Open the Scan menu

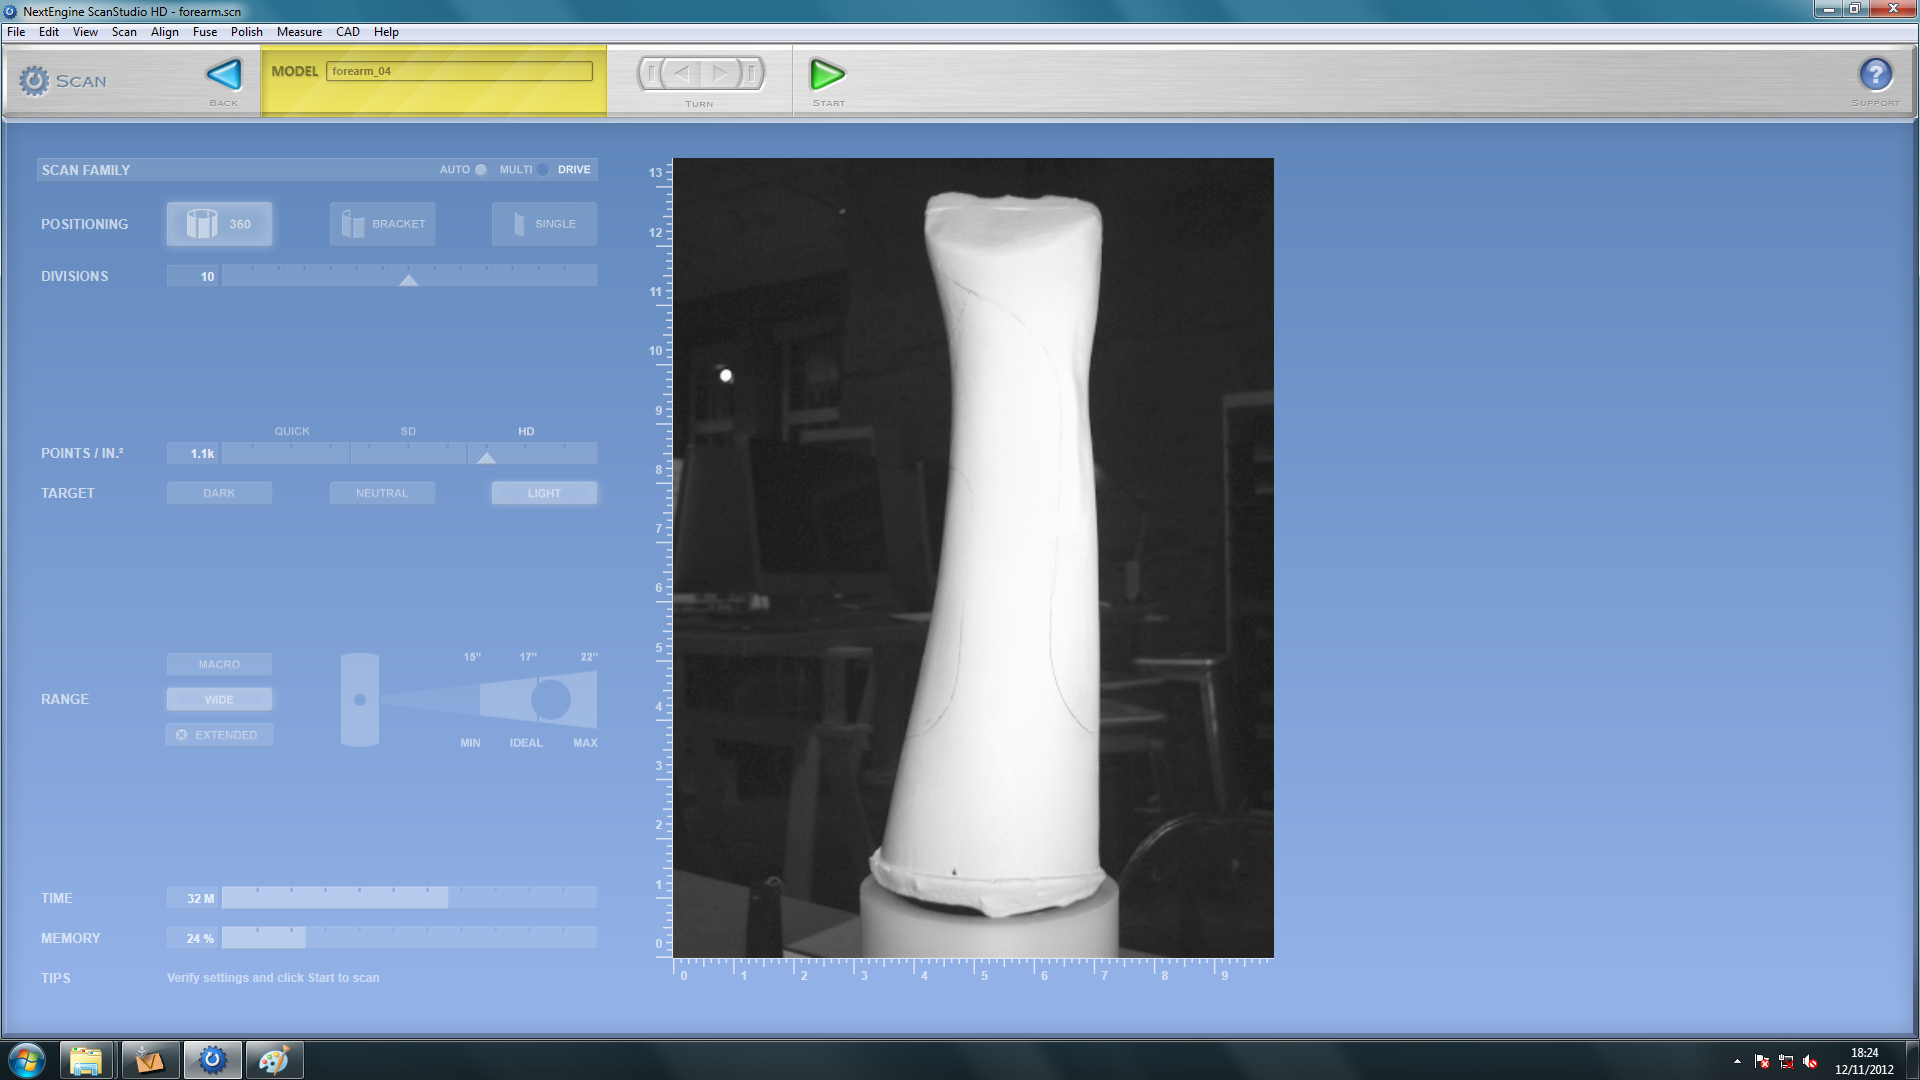click(123, 31)
